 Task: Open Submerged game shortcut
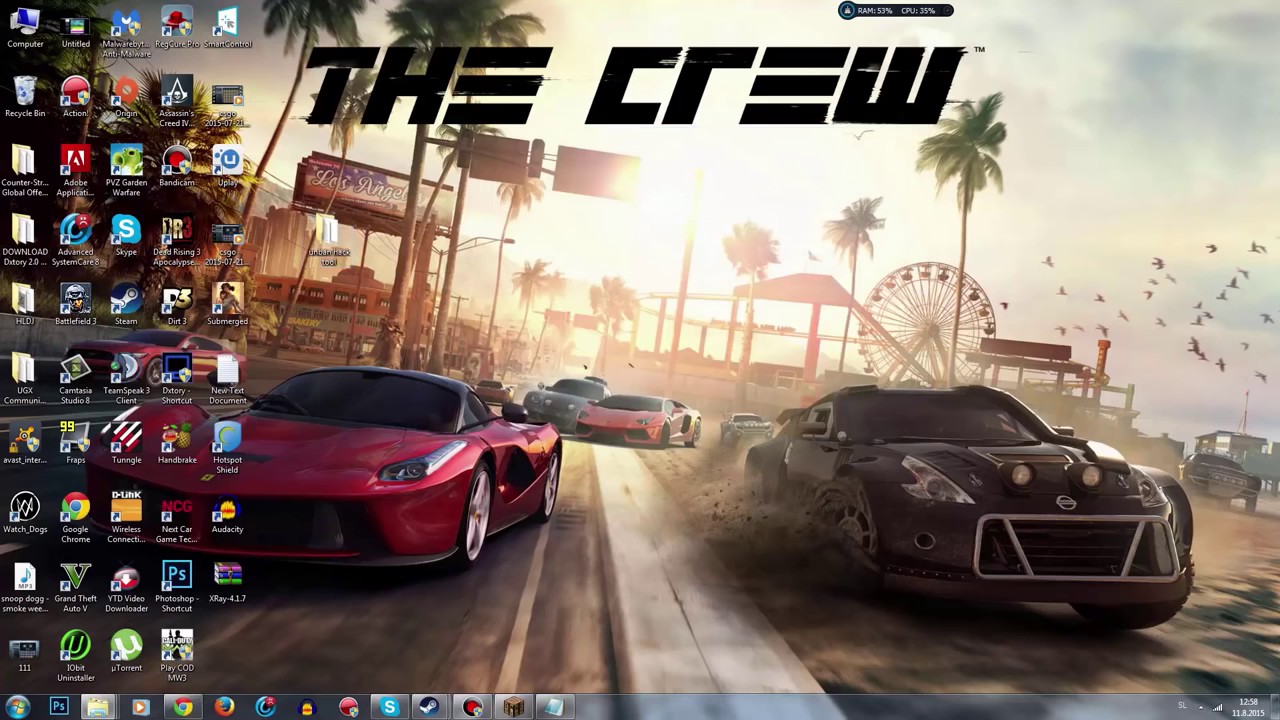pos(227,305)
